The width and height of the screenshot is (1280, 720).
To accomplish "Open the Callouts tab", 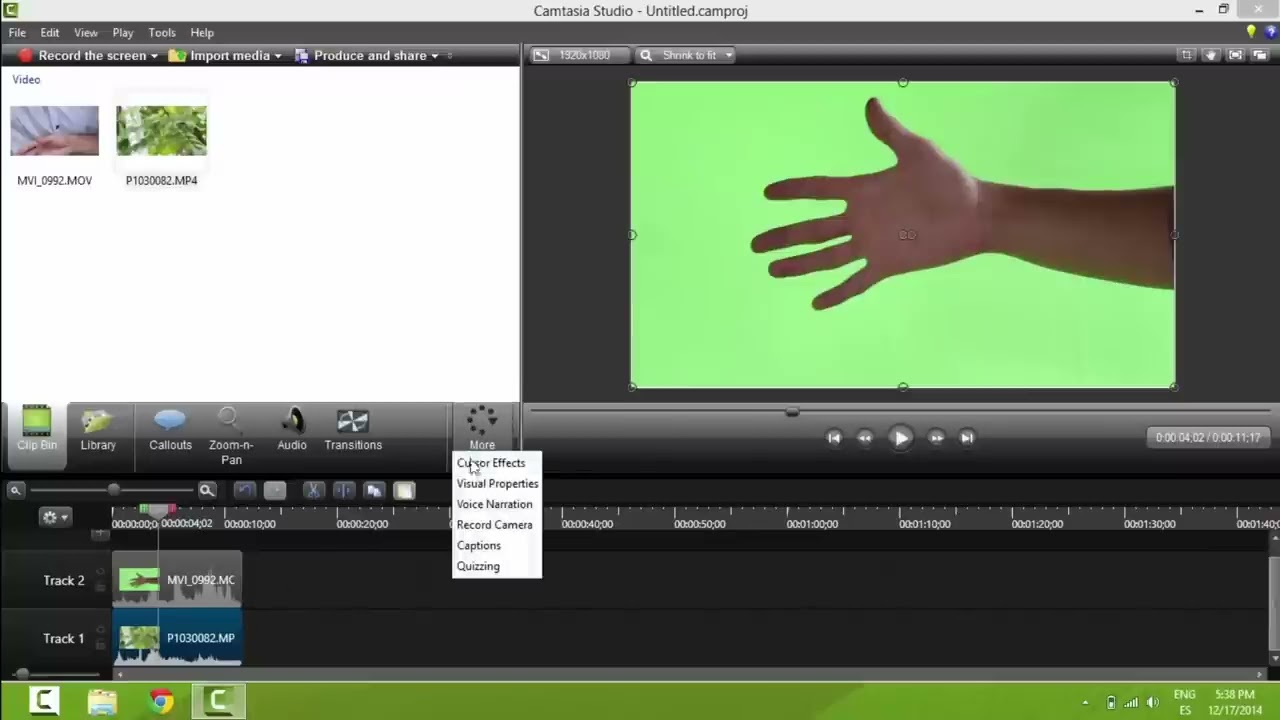I will [170, 429].
